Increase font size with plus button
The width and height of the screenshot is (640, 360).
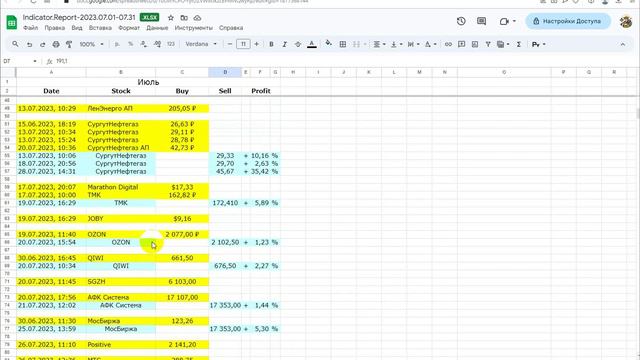coord(256,44)
